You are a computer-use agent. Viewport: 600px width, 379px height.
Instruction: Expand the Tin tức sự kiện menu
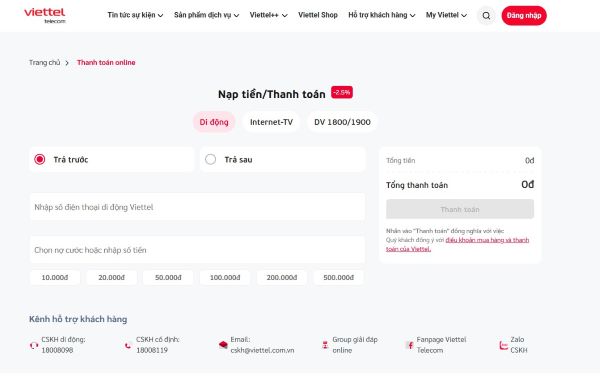pyautogui.click(x=135, y=15)
